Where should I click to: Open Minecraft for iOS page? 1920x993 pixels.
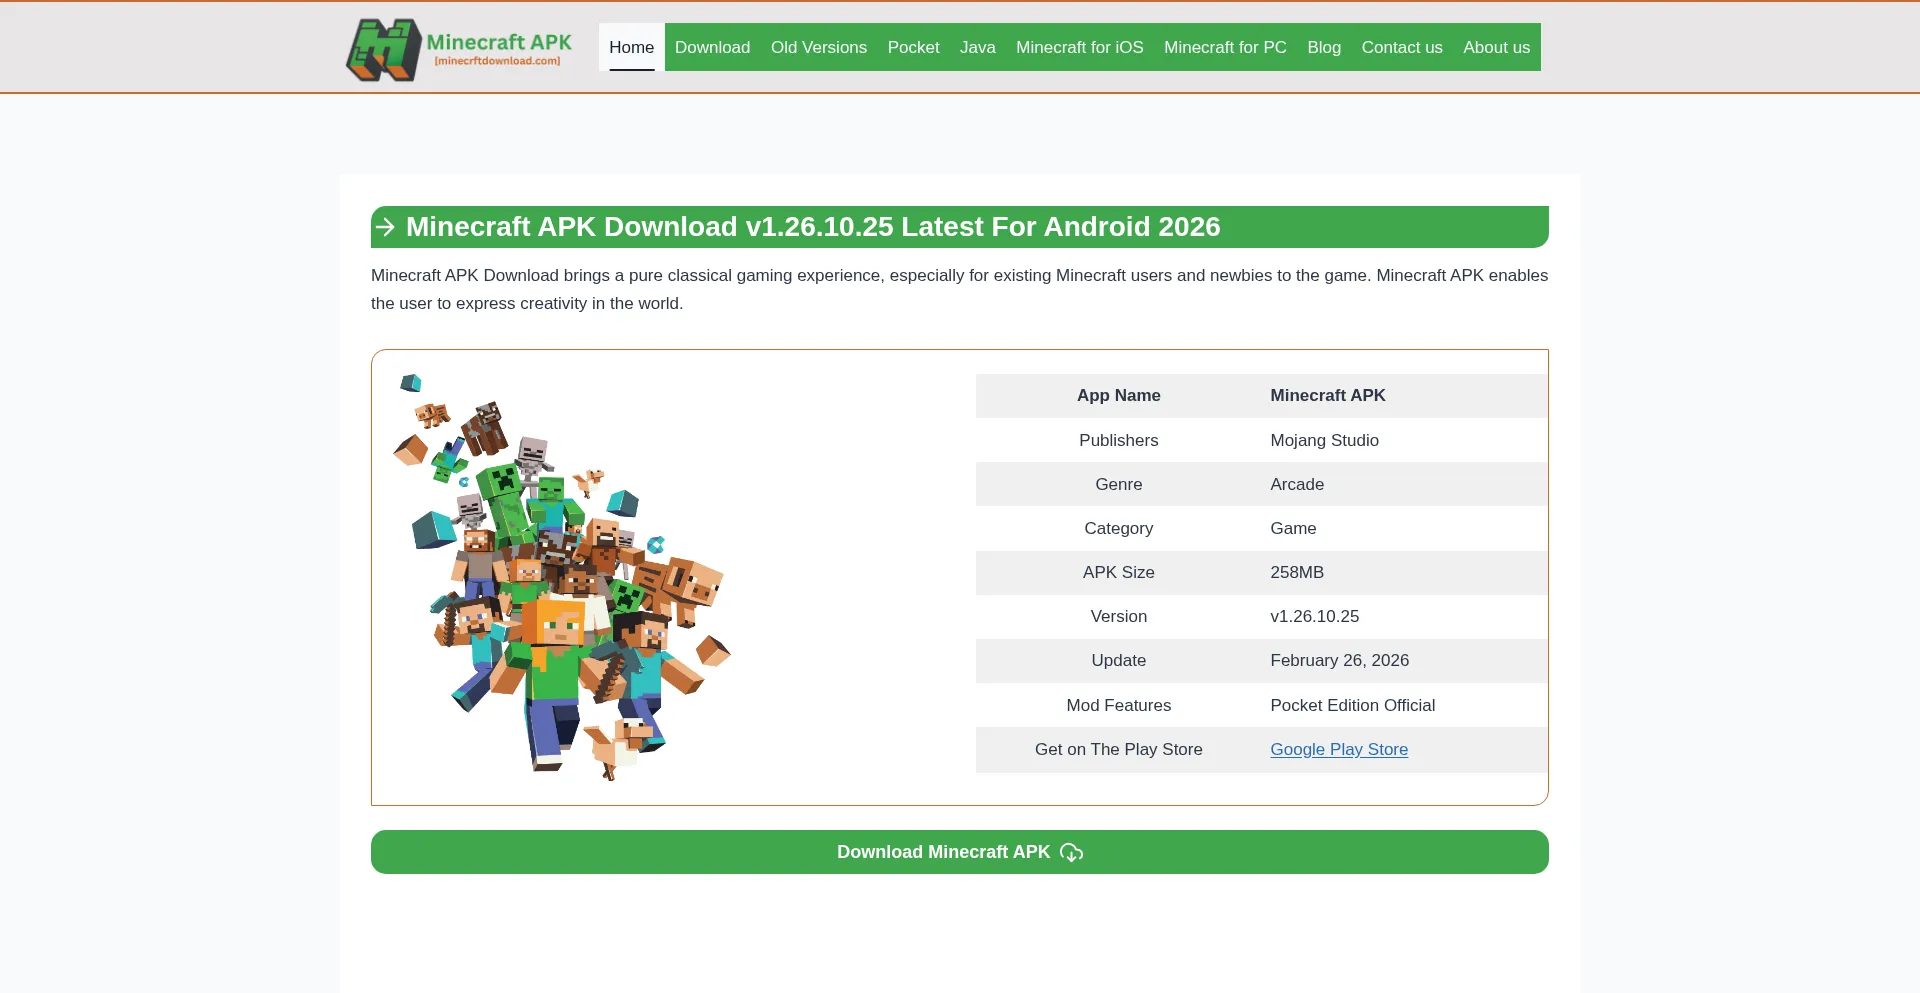[1080, 47]
